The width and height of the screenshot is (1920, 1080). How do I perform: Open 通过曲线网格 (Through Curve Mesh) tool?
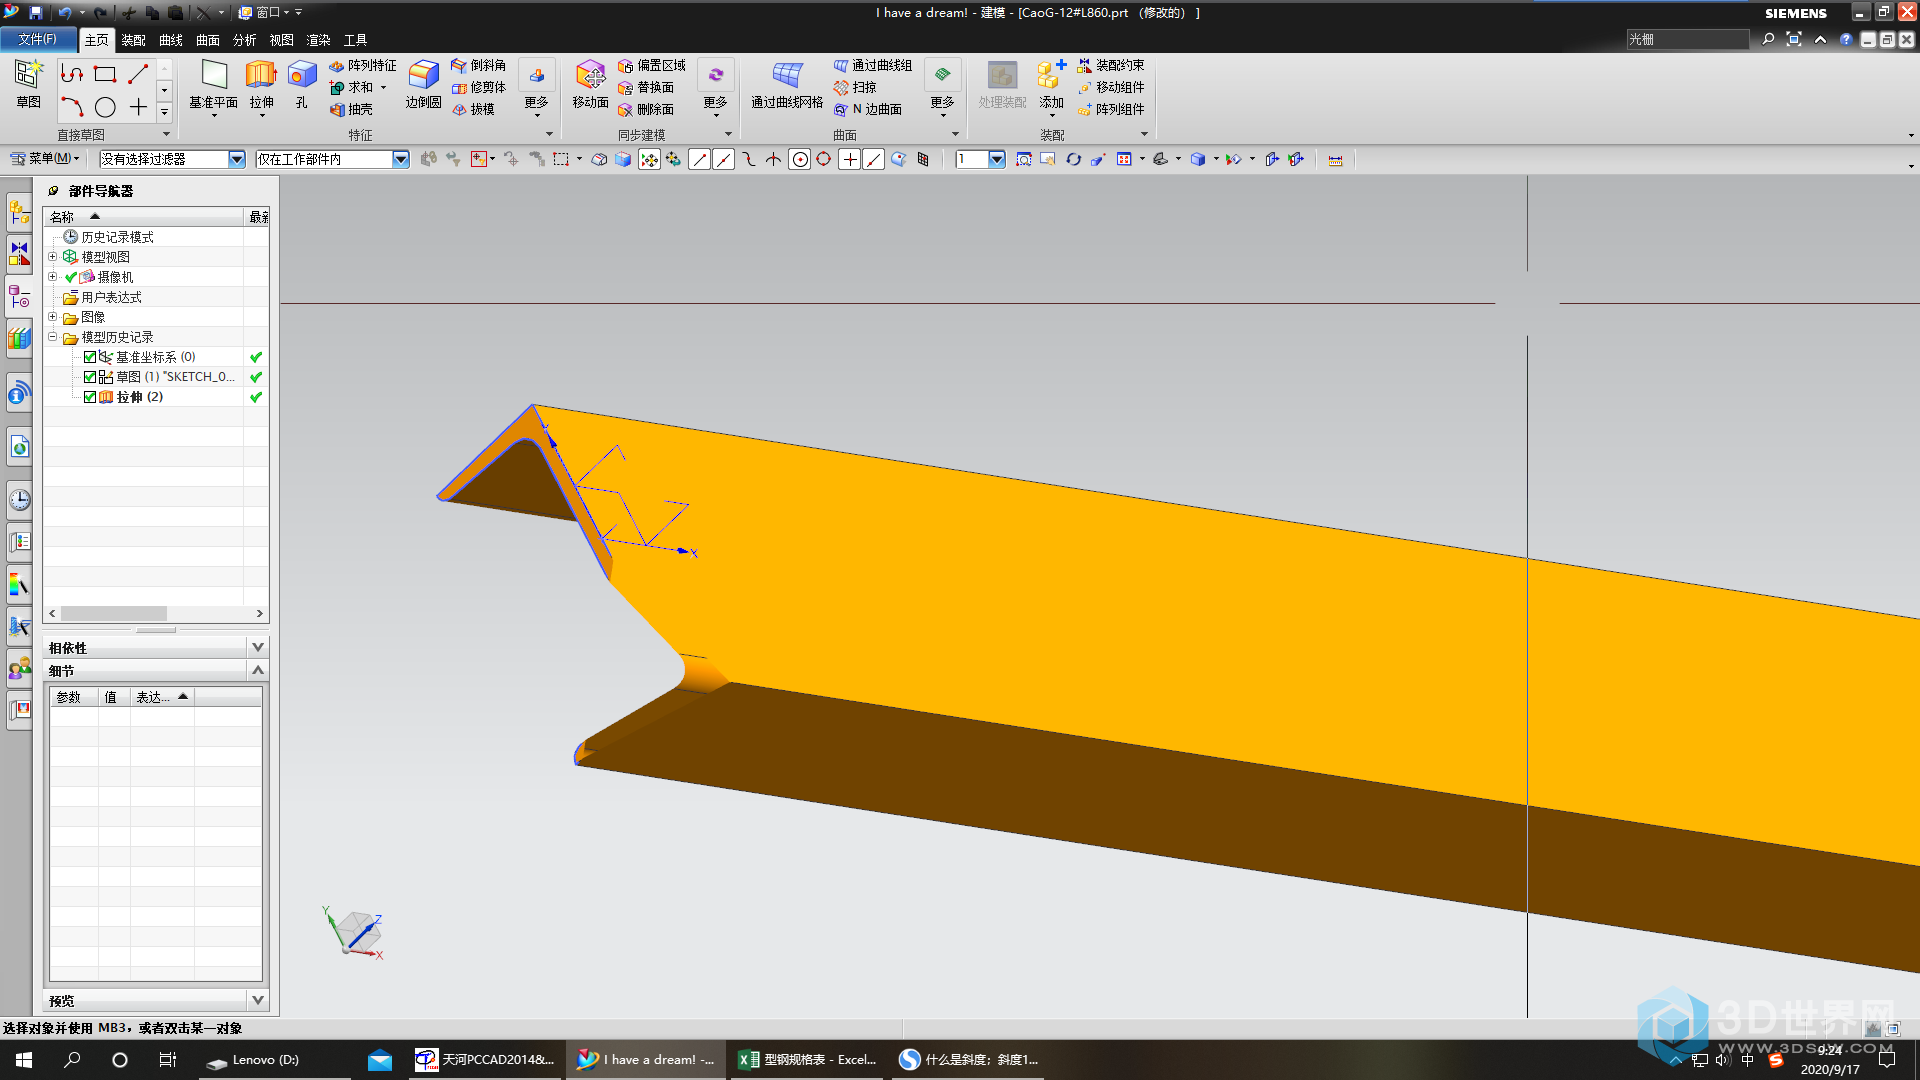coord(787,84)
